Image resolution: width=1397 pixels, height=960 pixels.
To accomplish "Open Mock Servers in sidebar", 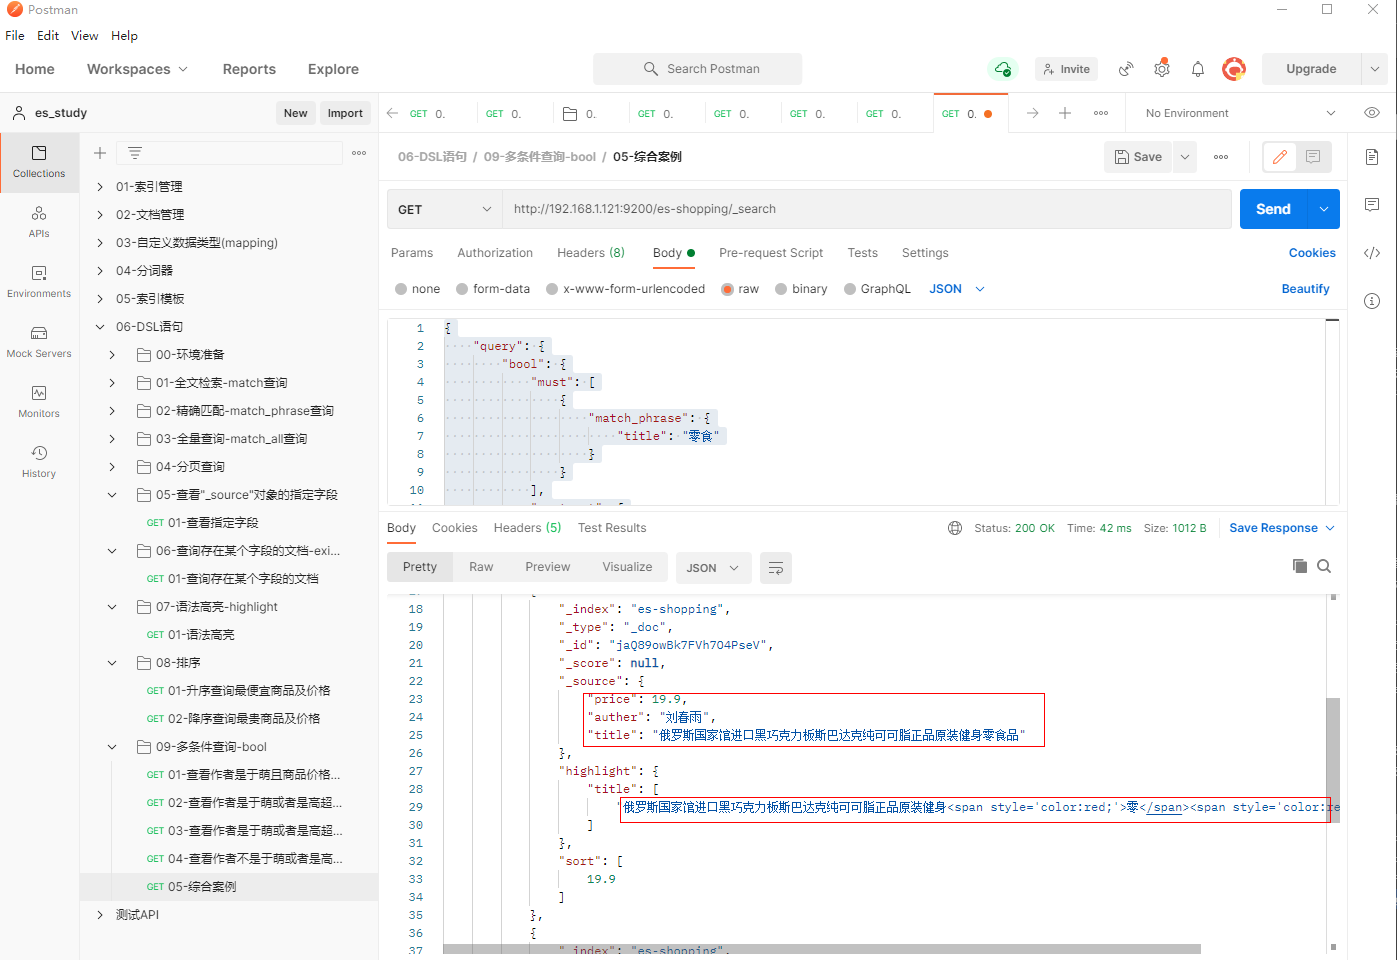I will point(39,341).
